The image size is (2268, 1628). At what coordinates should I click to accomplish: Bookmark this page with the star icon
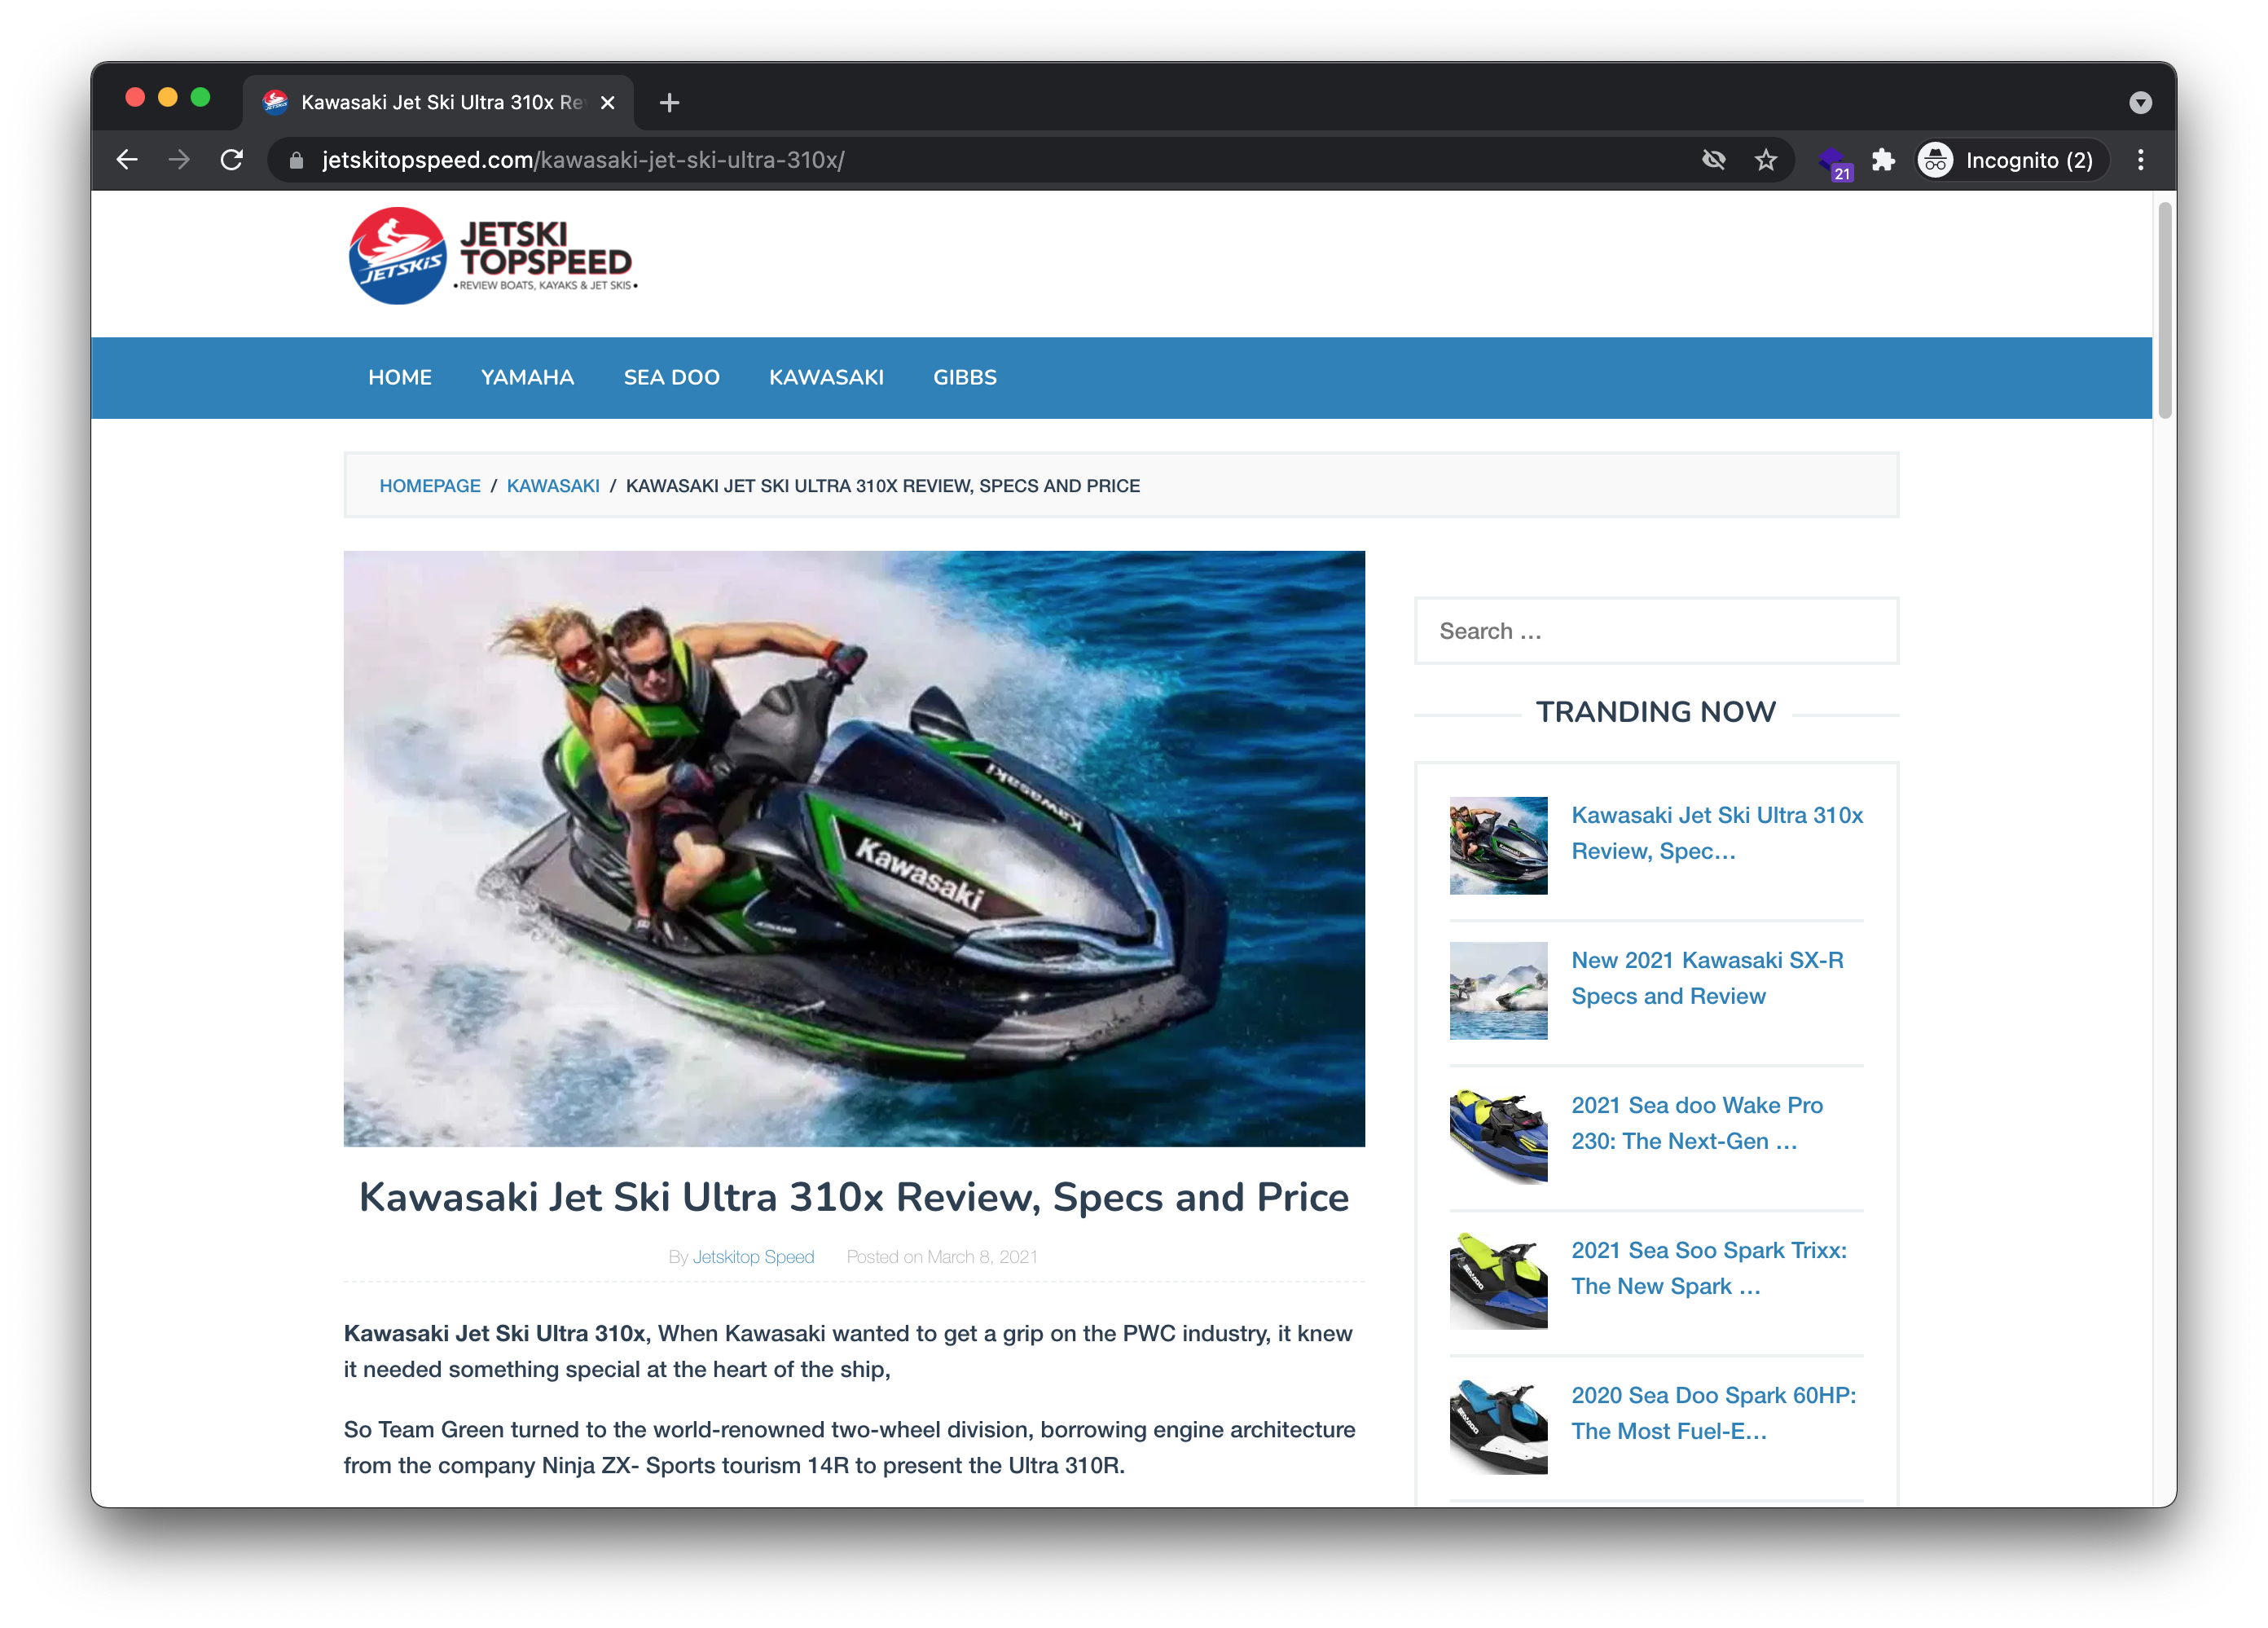[x=1766, y=160]
